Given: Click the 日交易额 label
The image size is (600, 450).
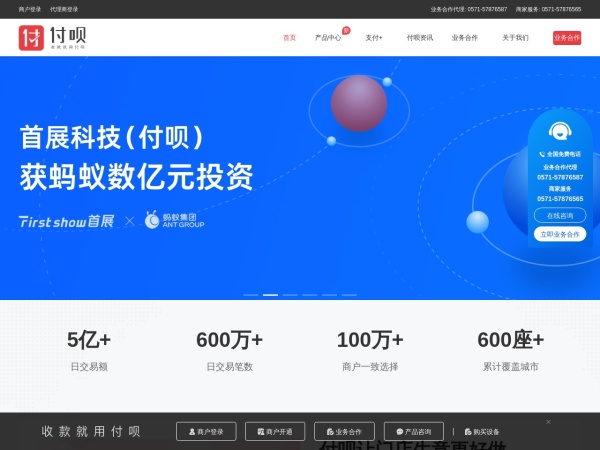Looking at the screenshot, I should [x=89, y=367].
